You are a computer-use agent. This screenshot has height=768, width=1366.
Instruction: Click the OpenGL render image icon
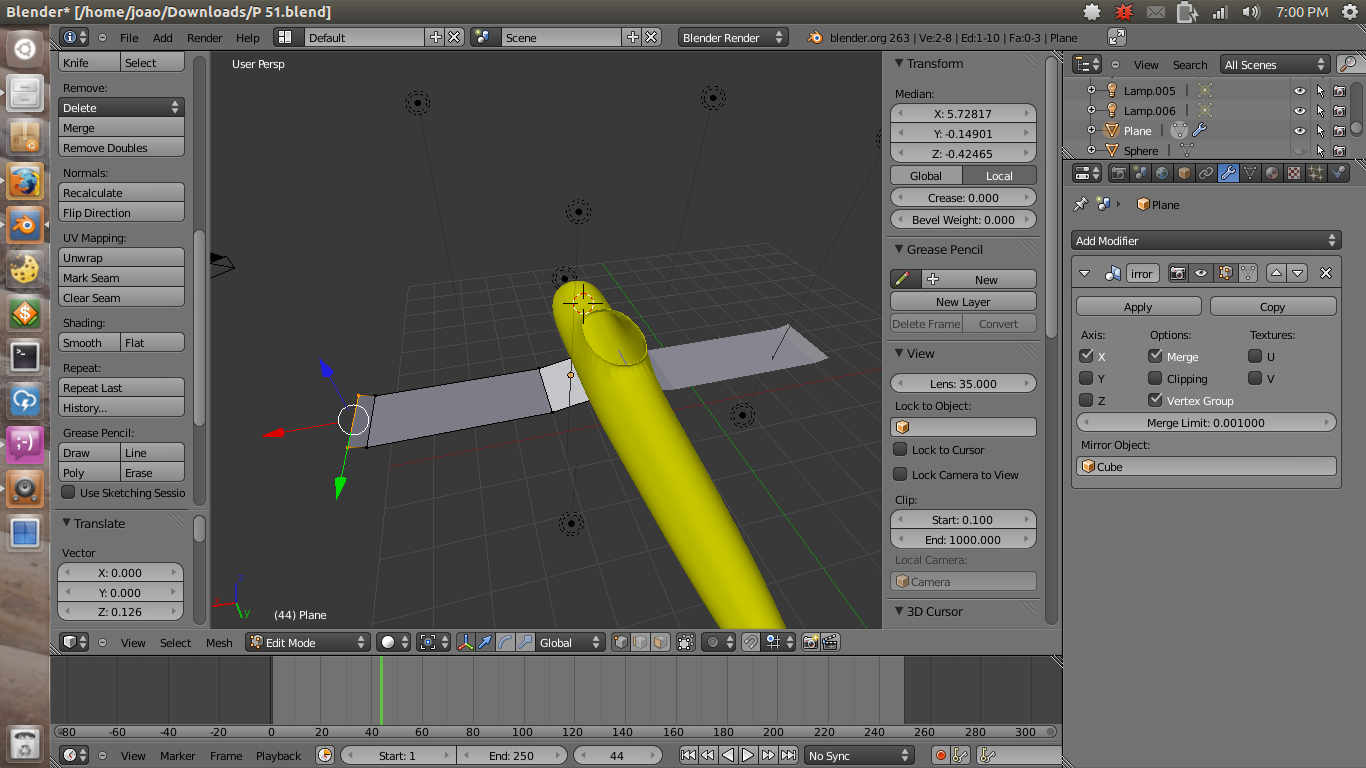[x=811, y=642]
